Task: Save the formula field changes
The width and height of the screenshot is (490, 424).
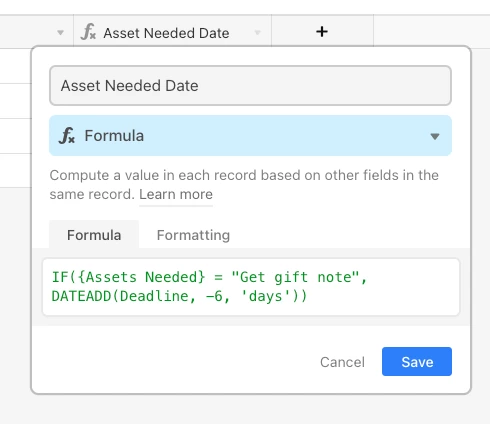Action: click(417, 362)
